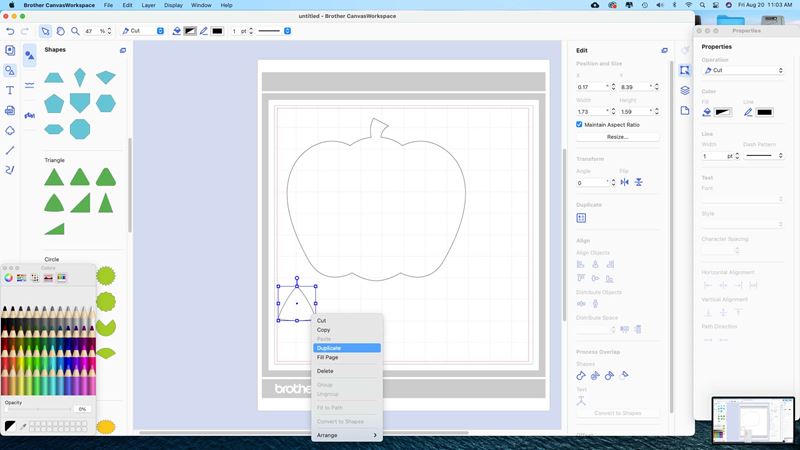The image size is (800, 450).
Task: Select the arrow selection tool
Action: [x=46, y=31]
